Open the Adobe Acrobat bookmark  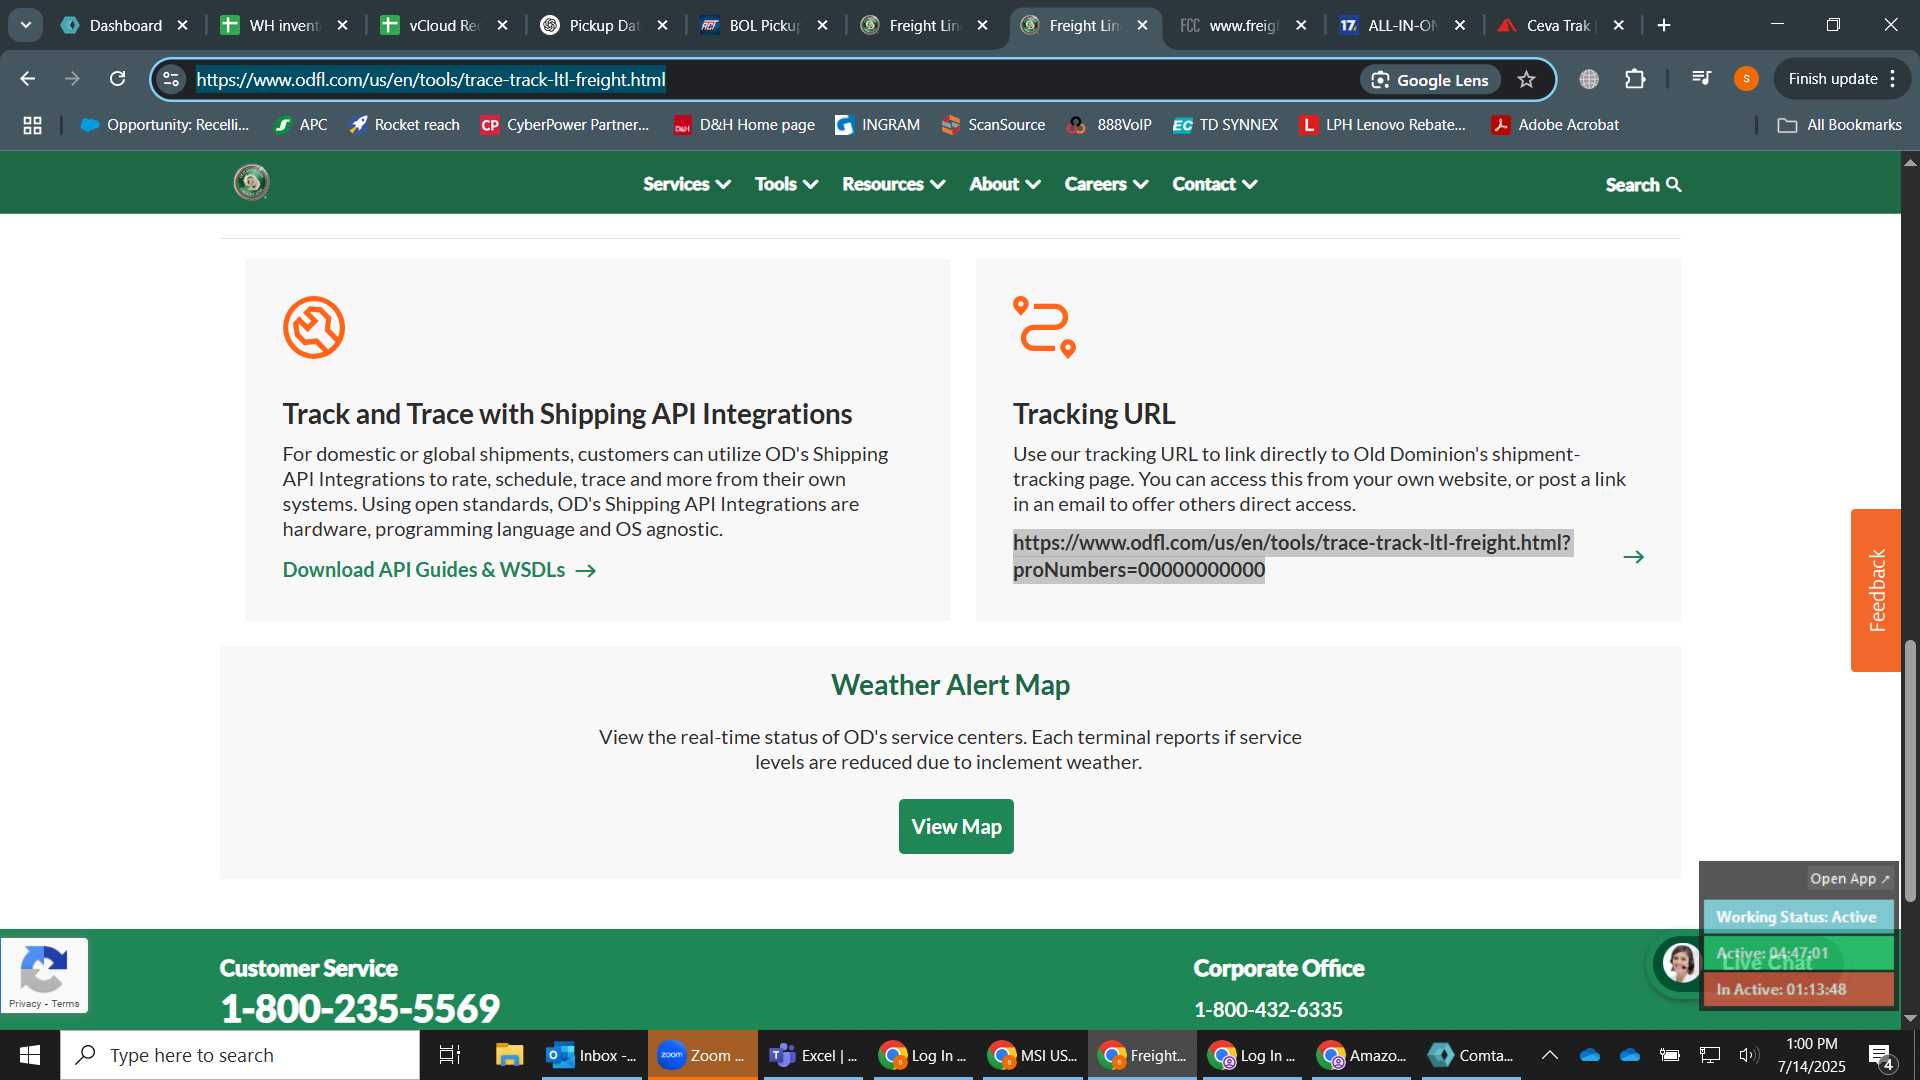coord(1555,125)
